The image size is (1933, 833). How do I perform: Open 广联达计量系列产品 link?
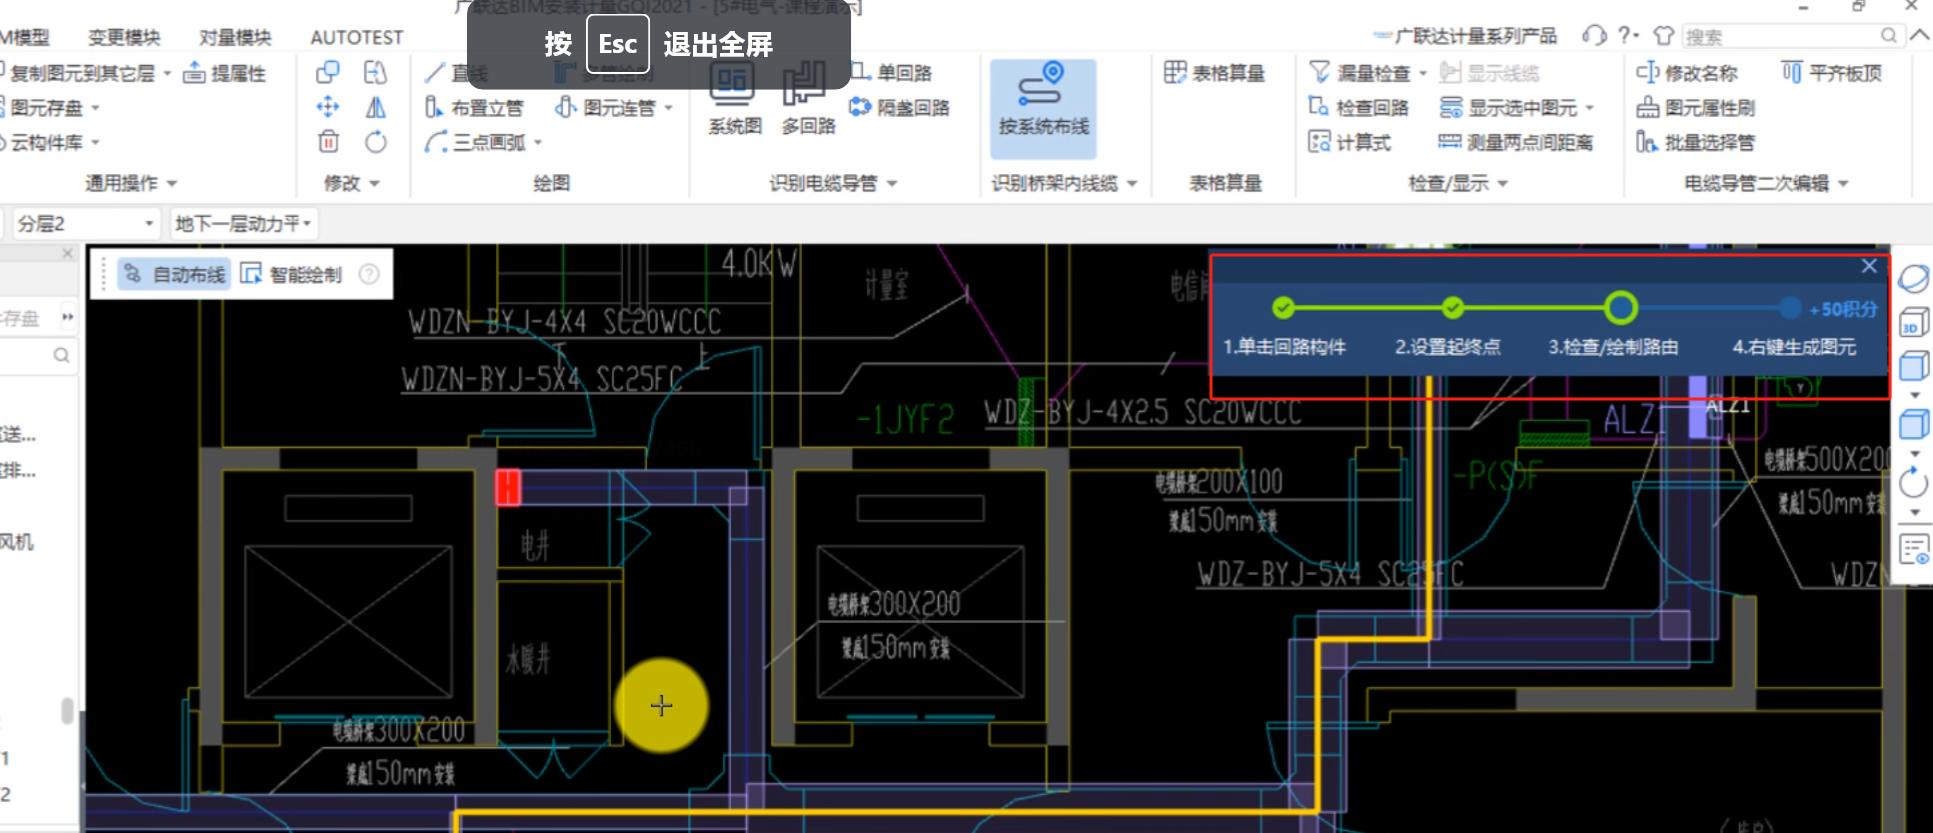(1467, 36)
